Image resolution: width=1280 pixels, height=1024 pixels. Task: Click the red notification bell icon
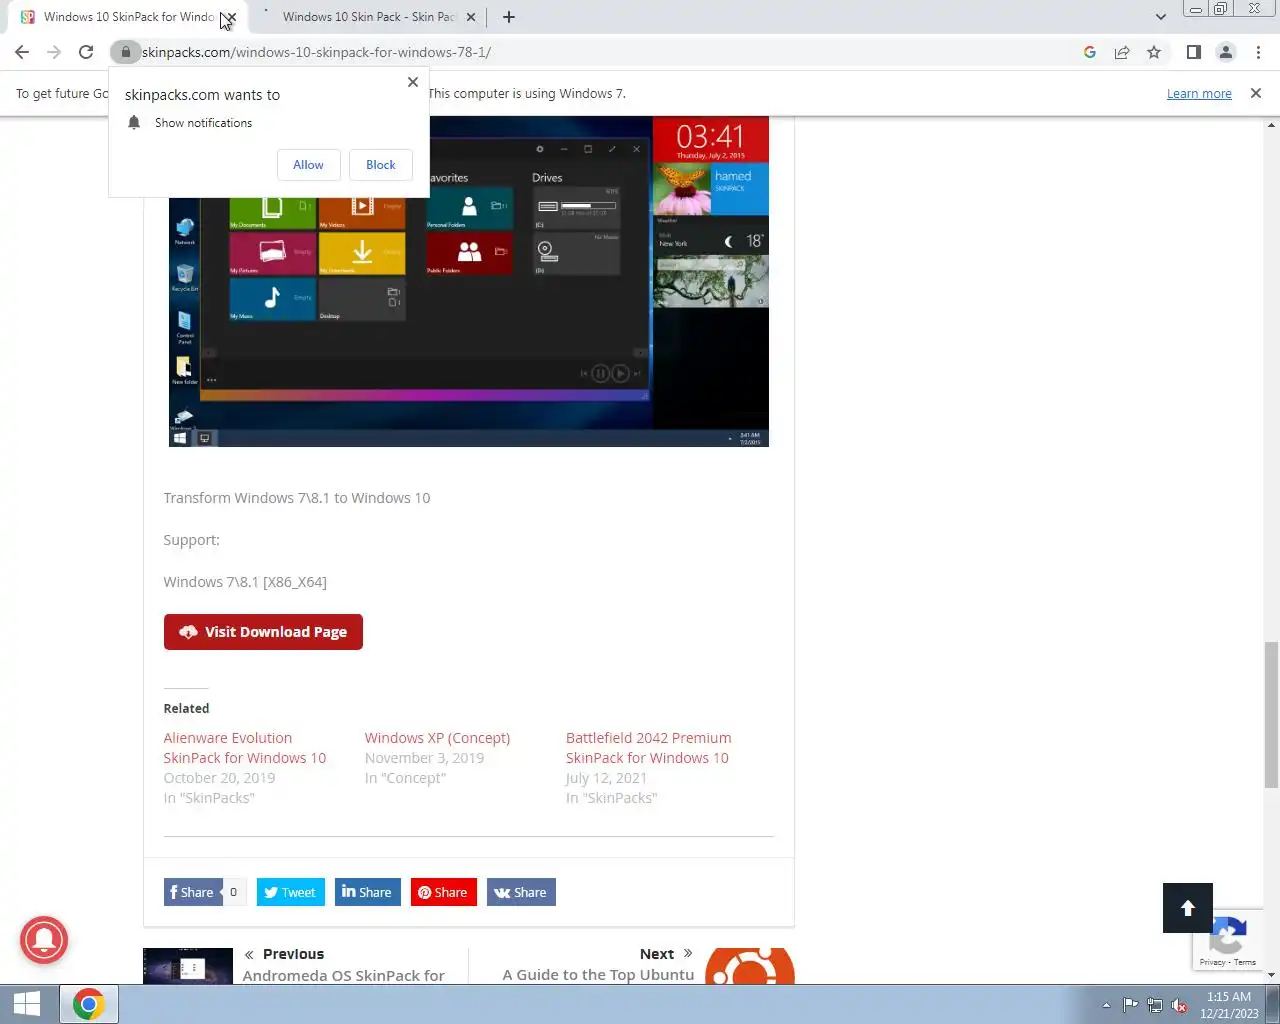click(x=44, y=940)
